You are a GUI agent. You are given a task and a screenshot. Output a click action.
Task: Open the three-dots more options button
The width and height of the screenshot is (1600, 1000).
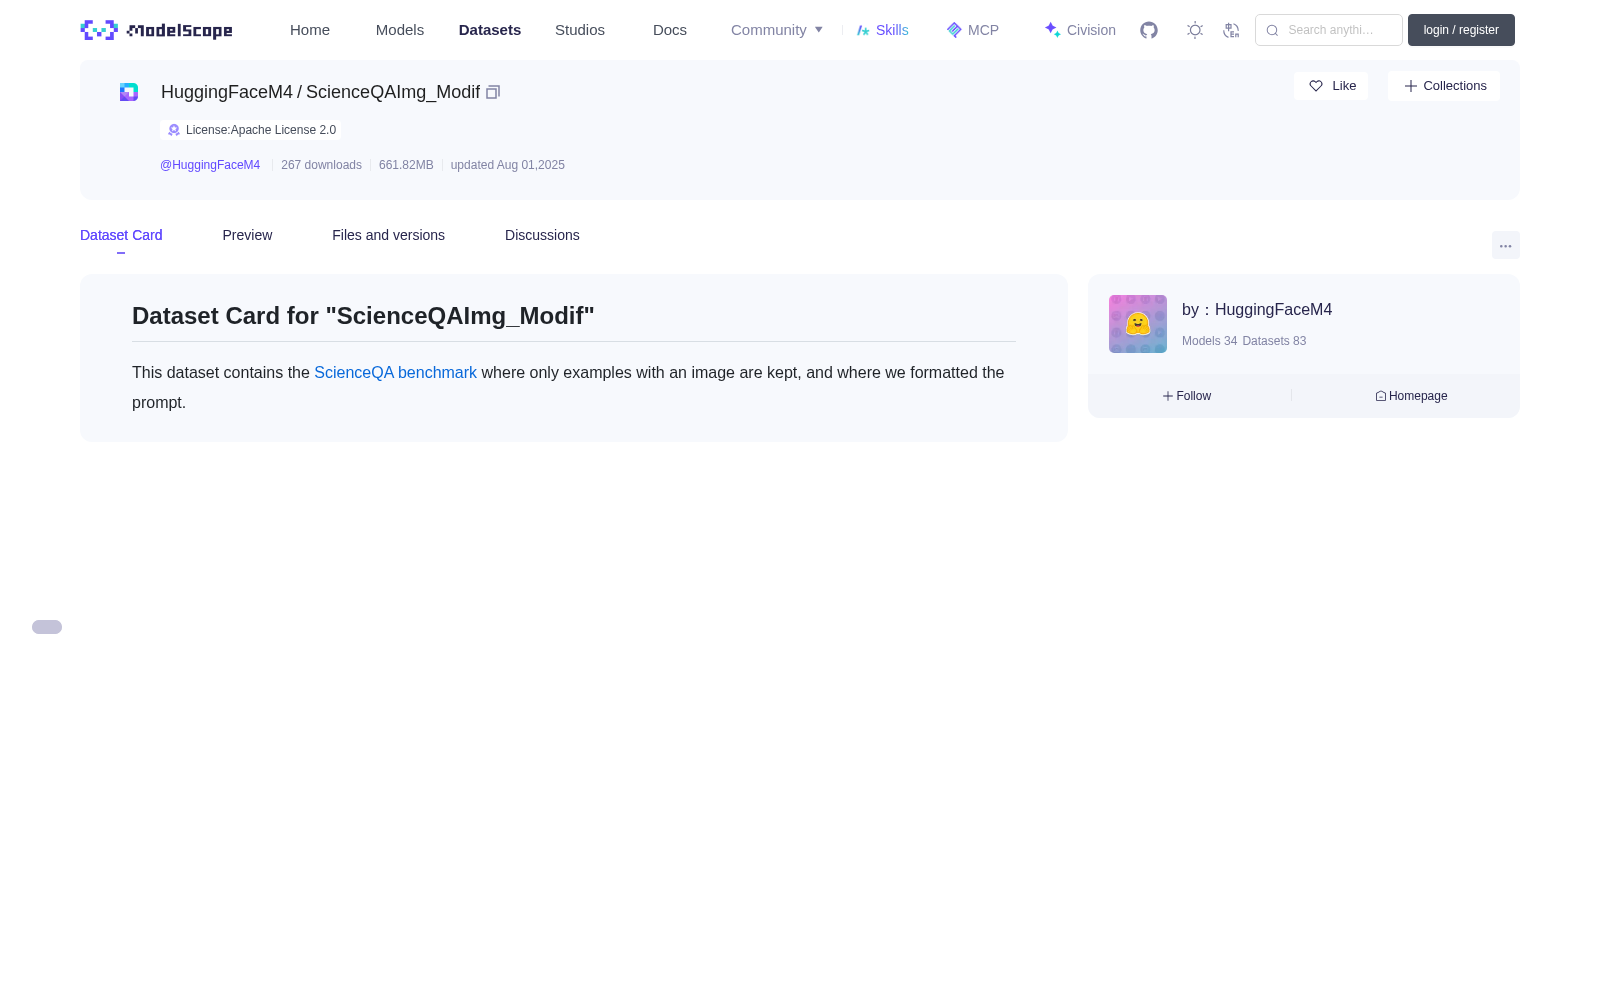coord(1505,245)
